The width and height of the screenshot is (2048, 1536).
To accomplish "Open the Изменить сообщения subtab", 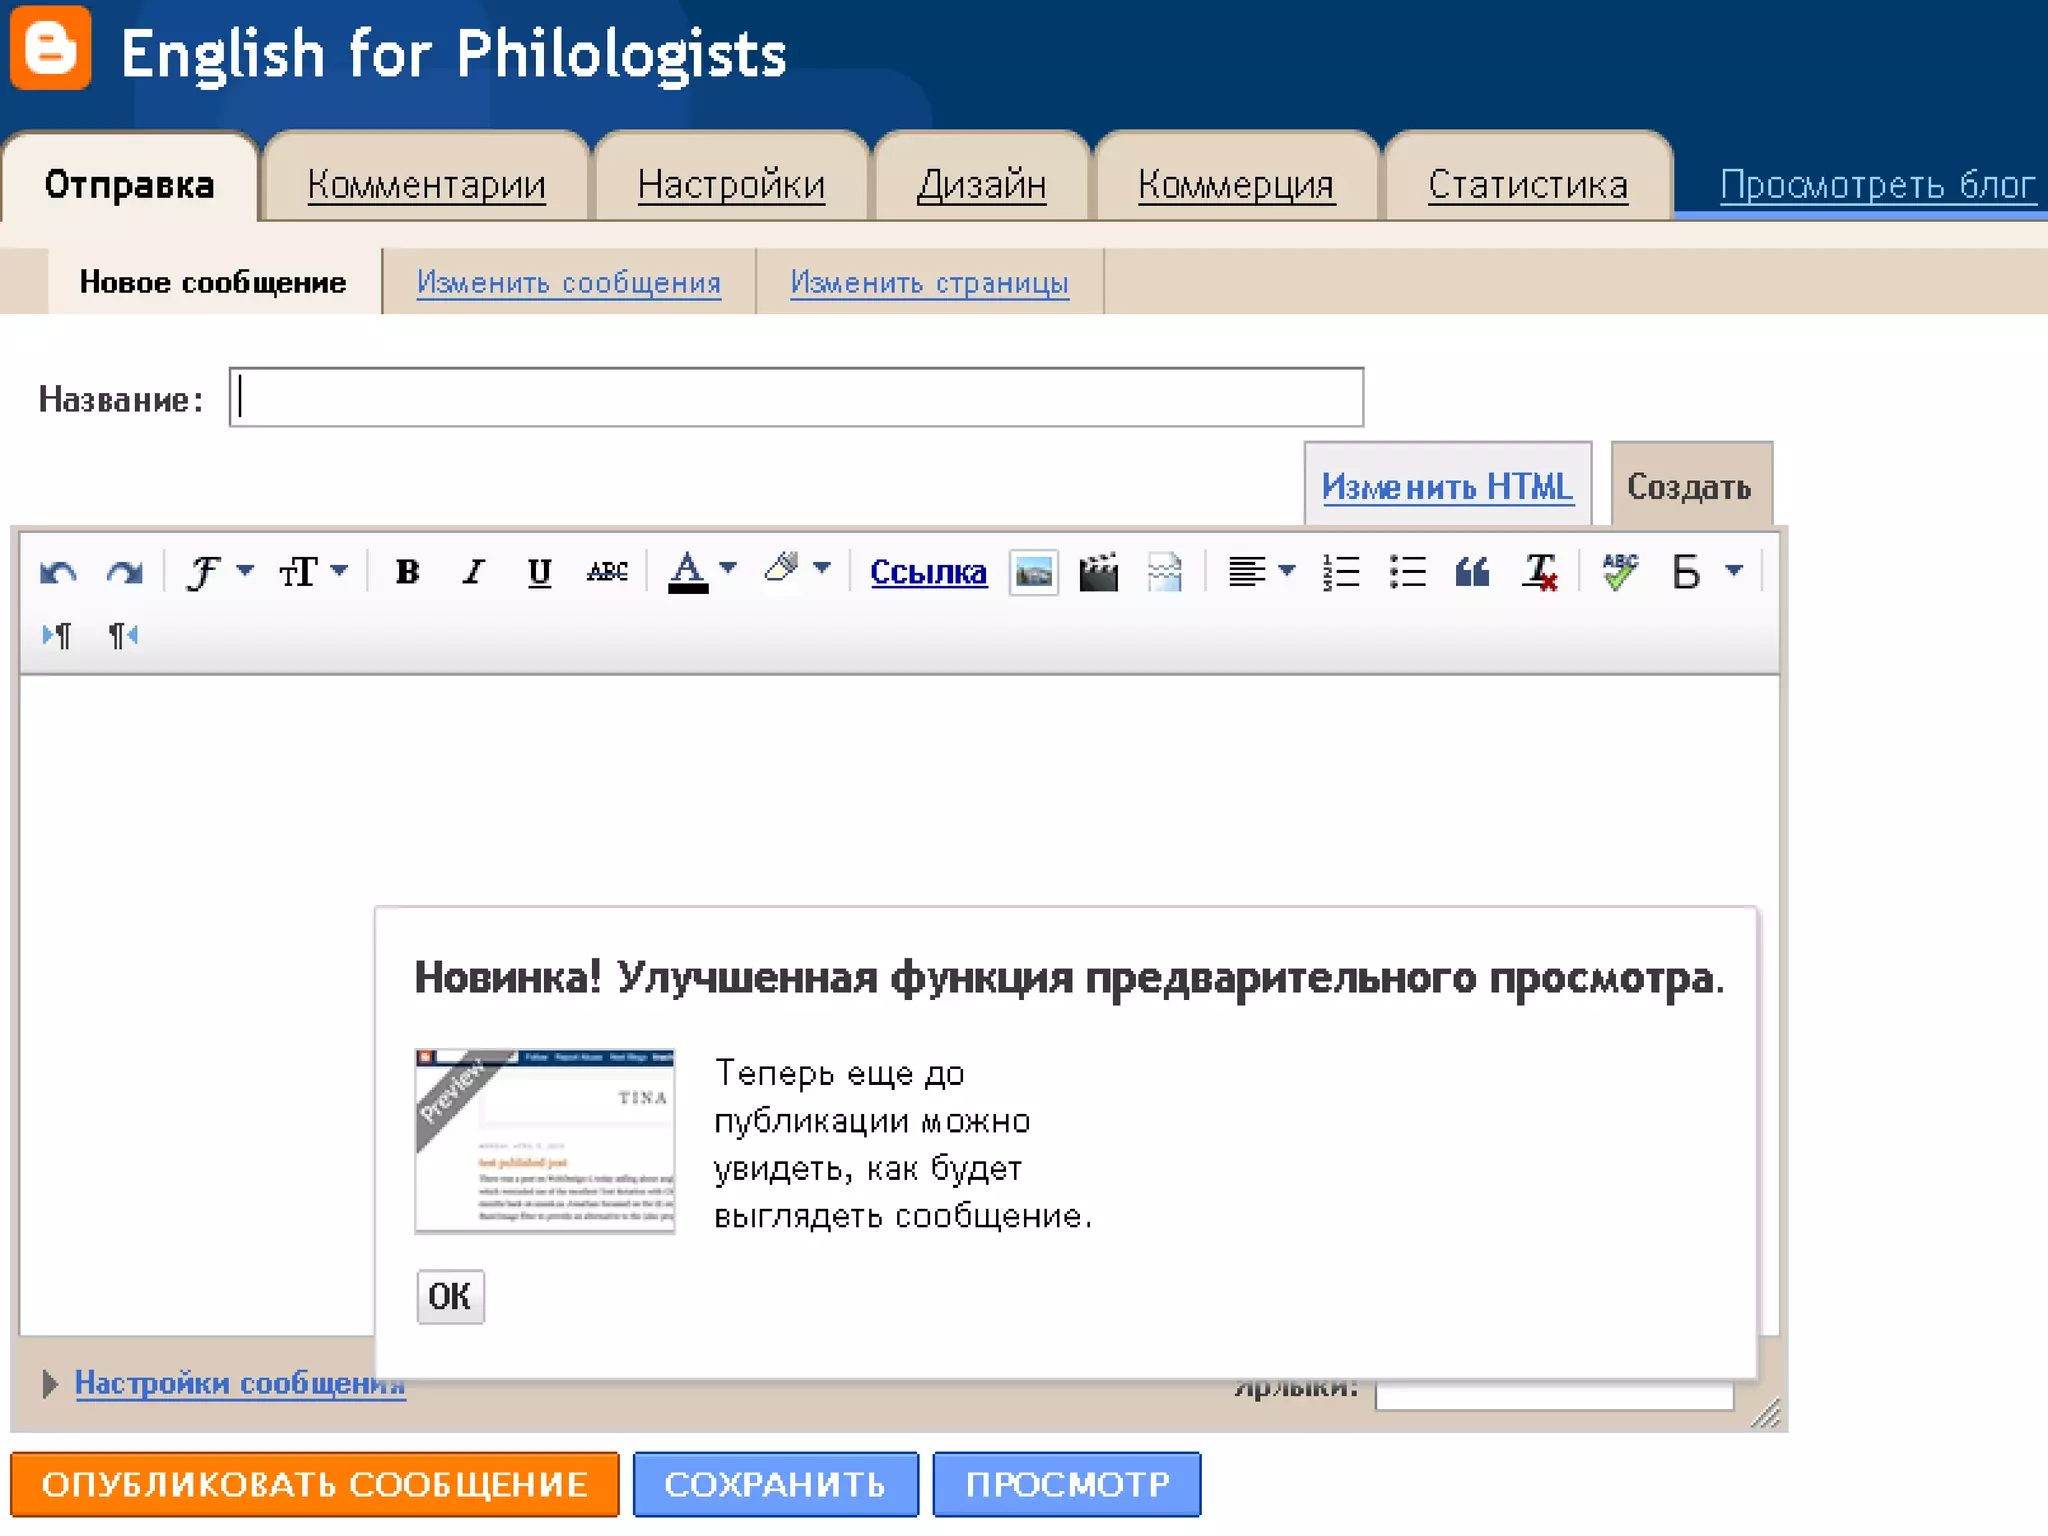I will click(568, 283).
